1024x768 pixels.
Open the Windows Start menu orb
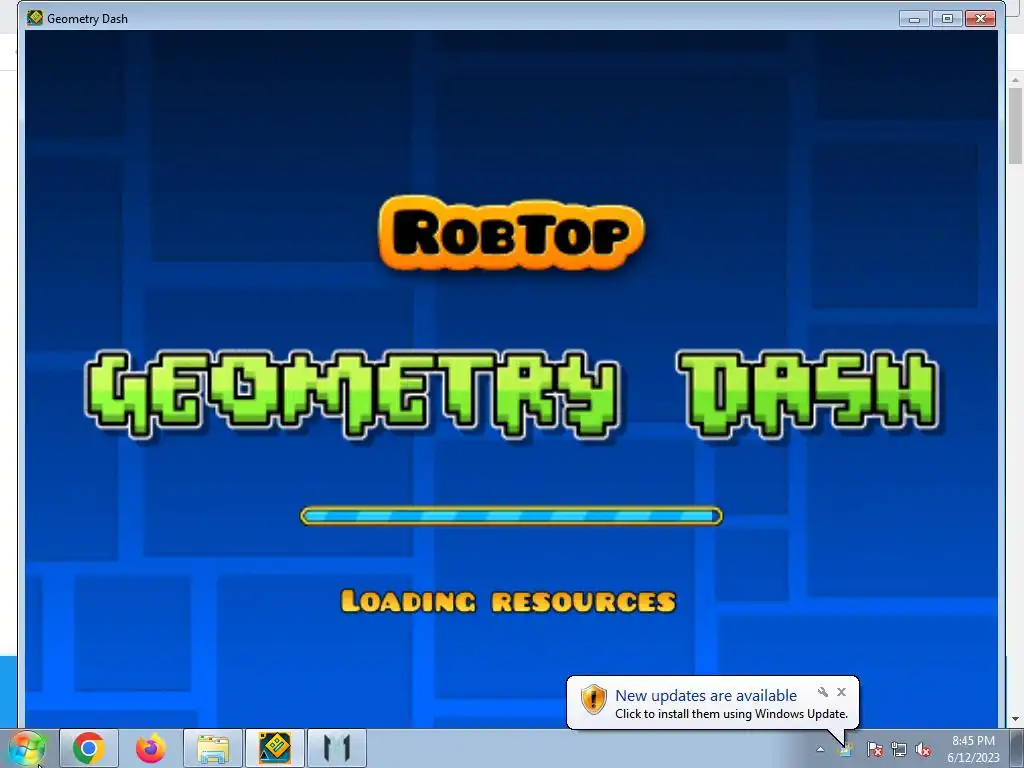pos(26,748)
